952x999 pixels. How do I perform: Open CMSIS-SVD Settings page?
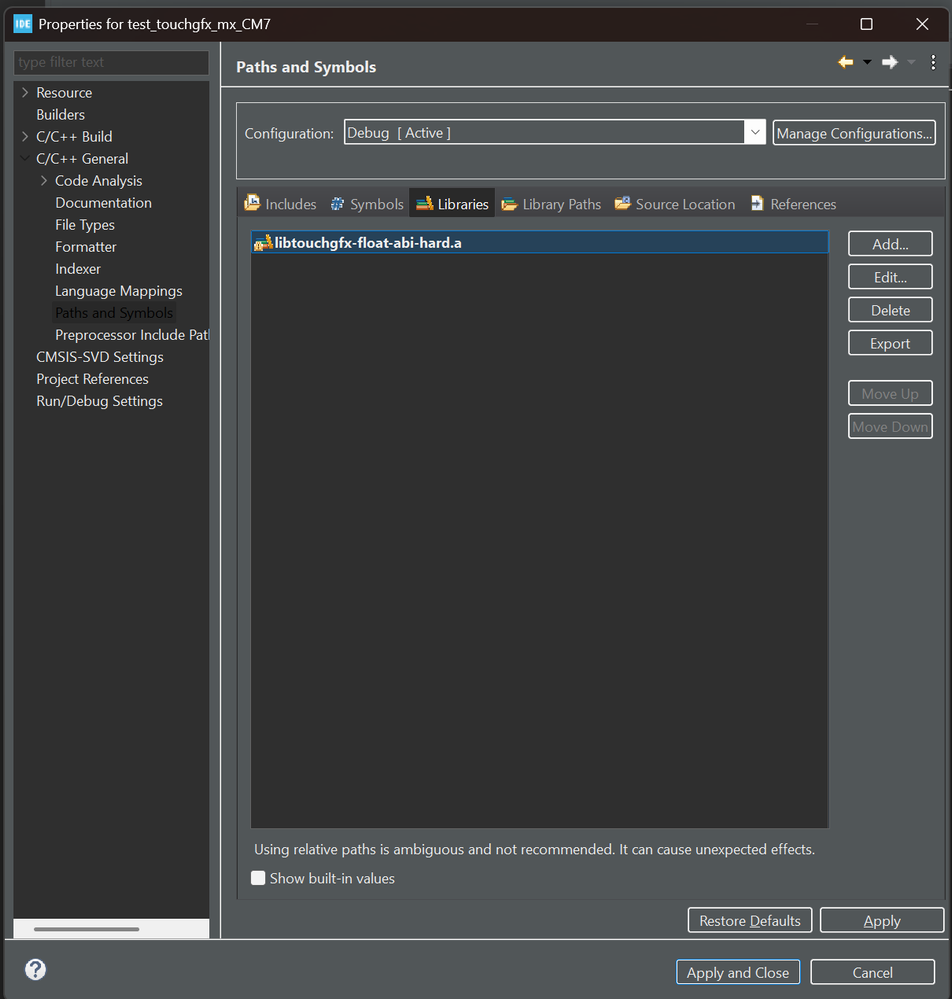point(100,357)
